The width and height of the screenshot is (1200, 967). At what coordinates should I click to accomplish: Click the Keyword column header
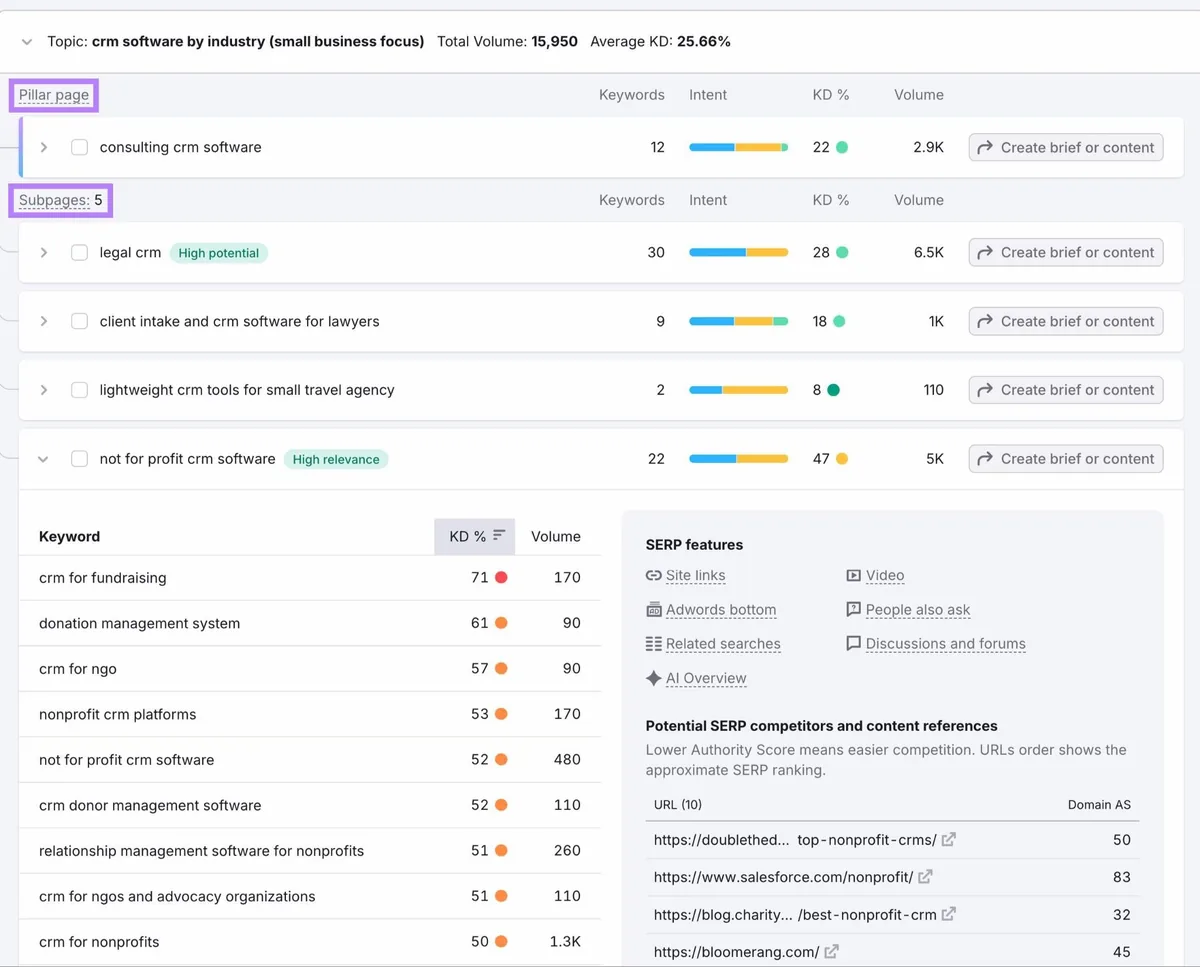click(69, 536)
